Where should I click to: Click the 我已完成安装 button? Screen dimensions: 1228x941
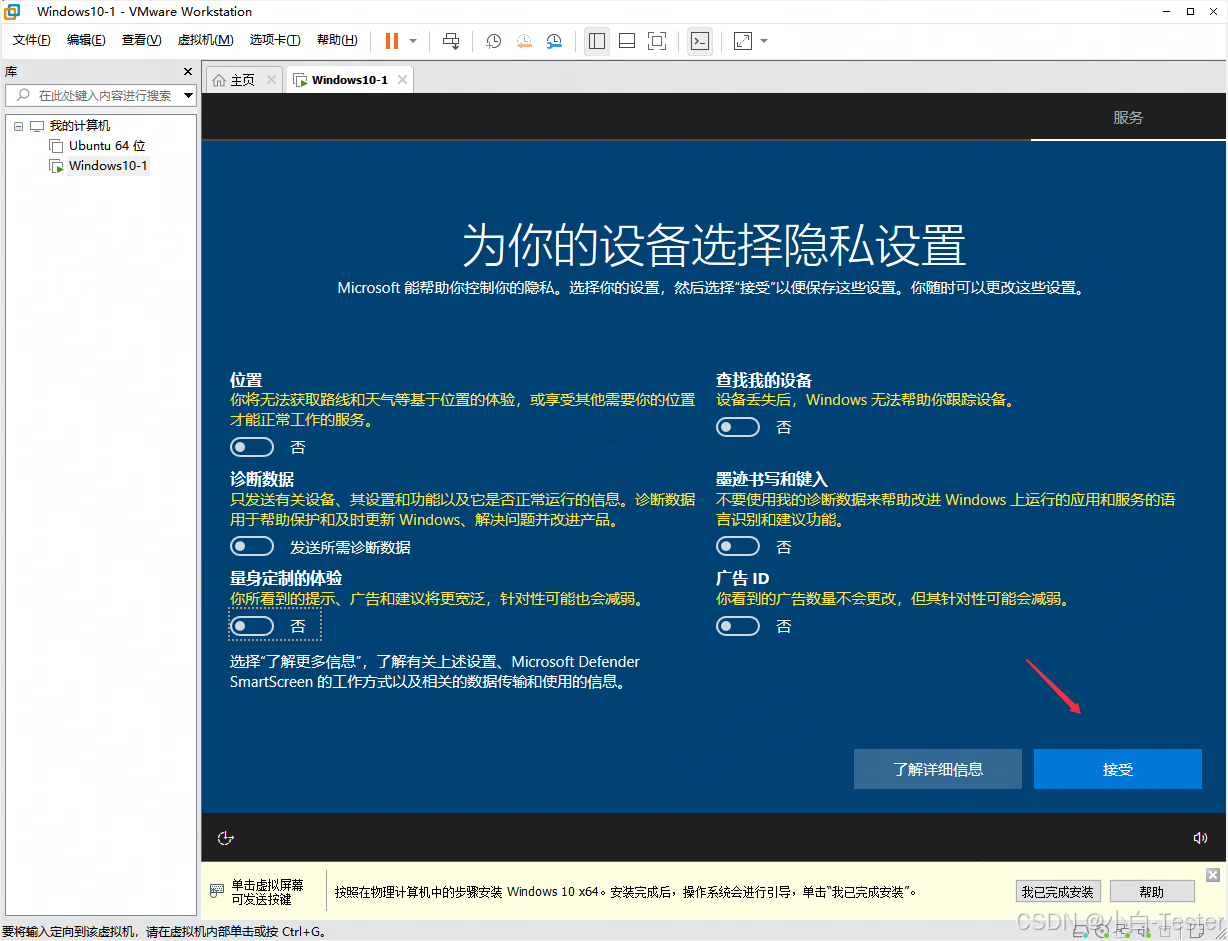[x=1058, y=891]
